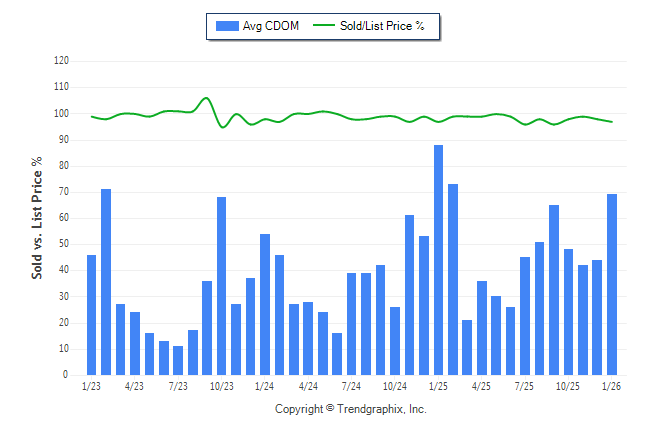The width and height of the screenshot is (646, 434).
Task: Click the 100 y-axis label
Action: pos(61,113)
